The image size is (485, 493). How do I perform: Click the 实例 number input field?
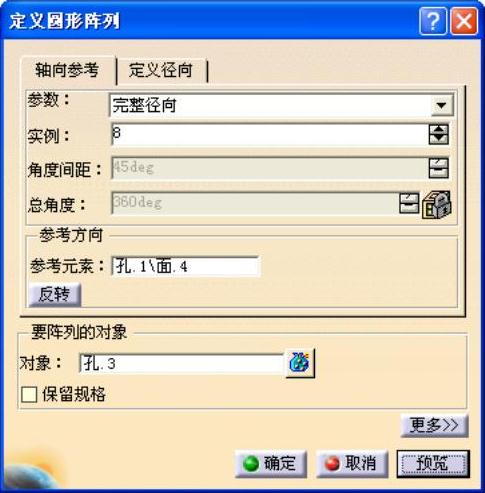(x=270, y=134)
